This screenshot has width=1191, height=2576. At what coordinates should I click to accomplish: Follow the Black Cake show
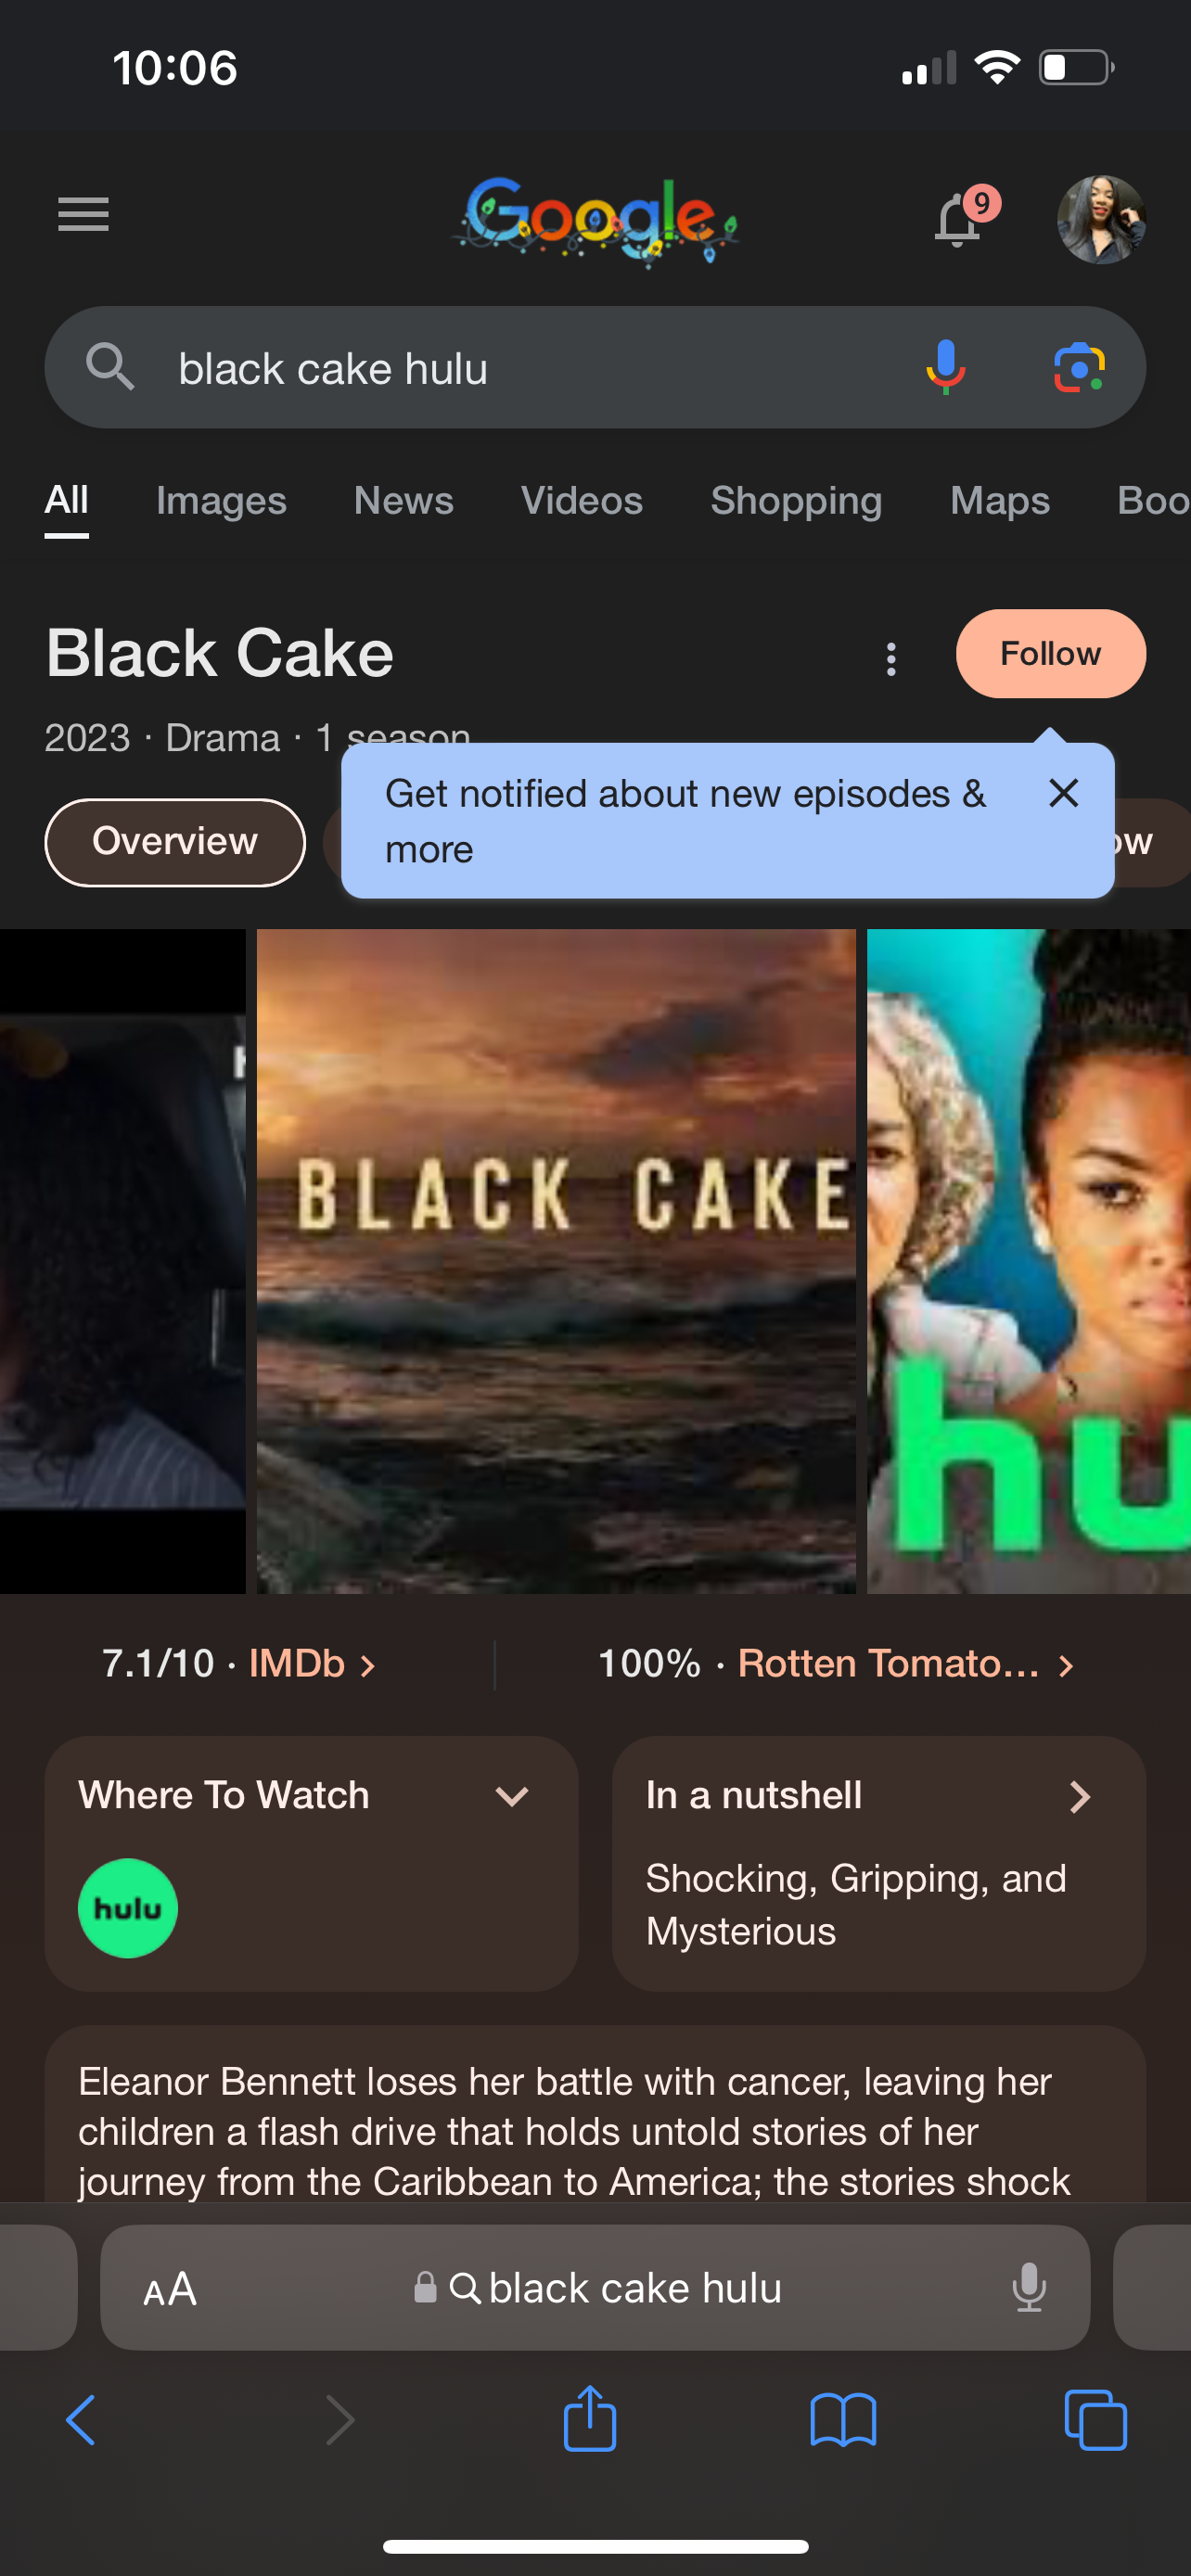coord(1050,654)
